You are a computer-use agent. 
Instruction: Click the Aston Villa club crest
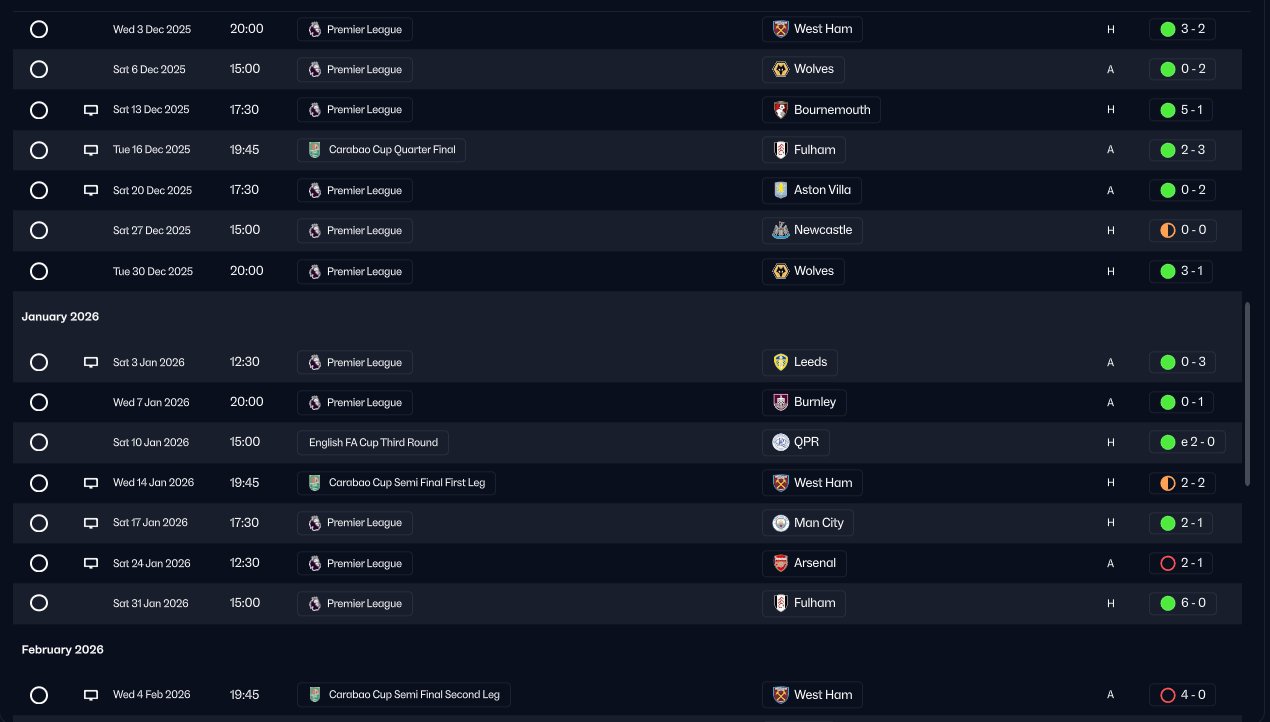781,190
